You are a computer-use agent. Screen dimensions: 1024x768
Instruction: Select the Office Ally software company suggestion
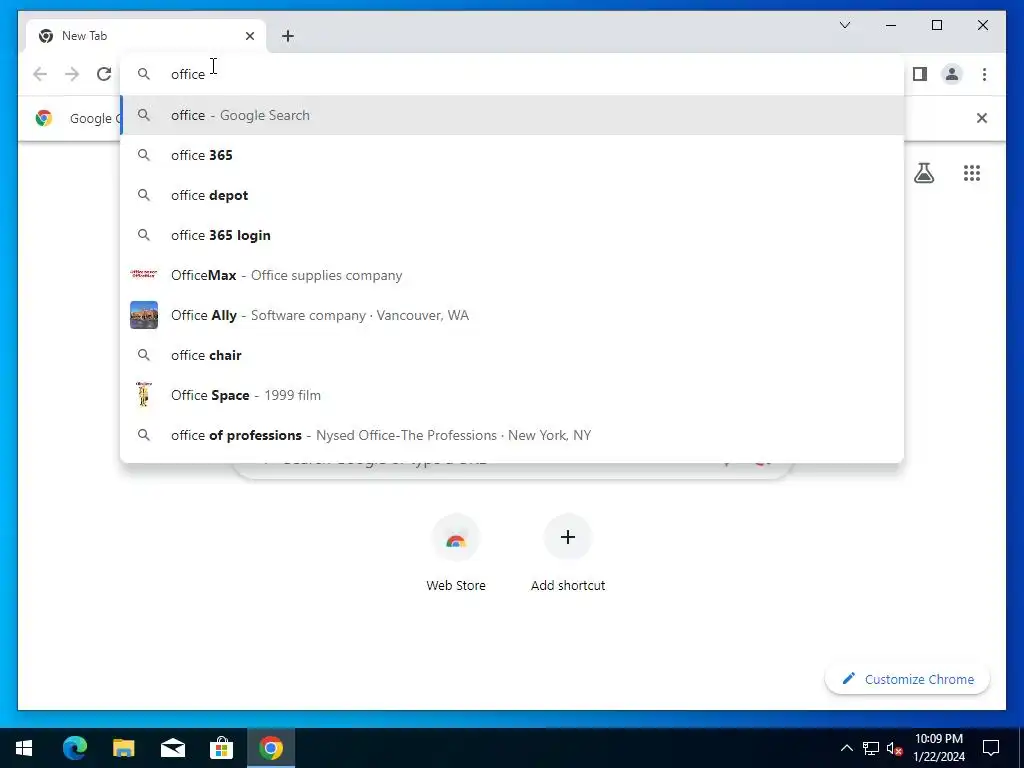tap(512, 315)
